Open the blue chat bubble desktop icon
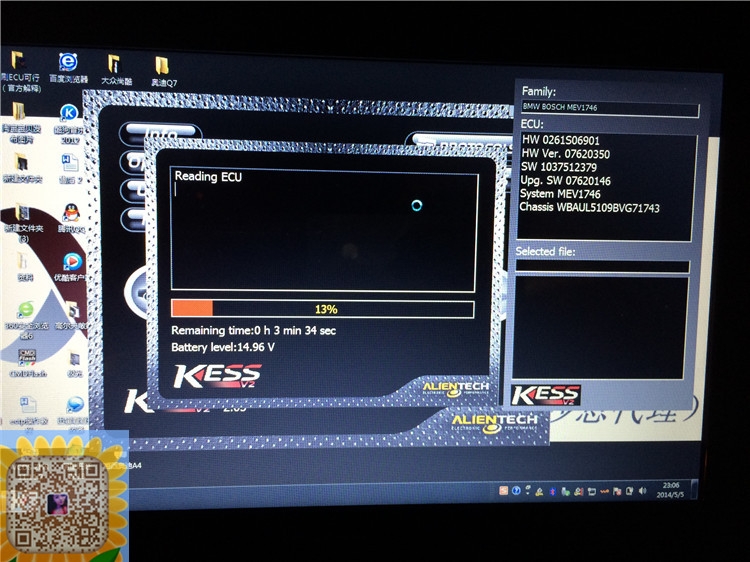Screen dimensions: 750x562 point(75,410)
